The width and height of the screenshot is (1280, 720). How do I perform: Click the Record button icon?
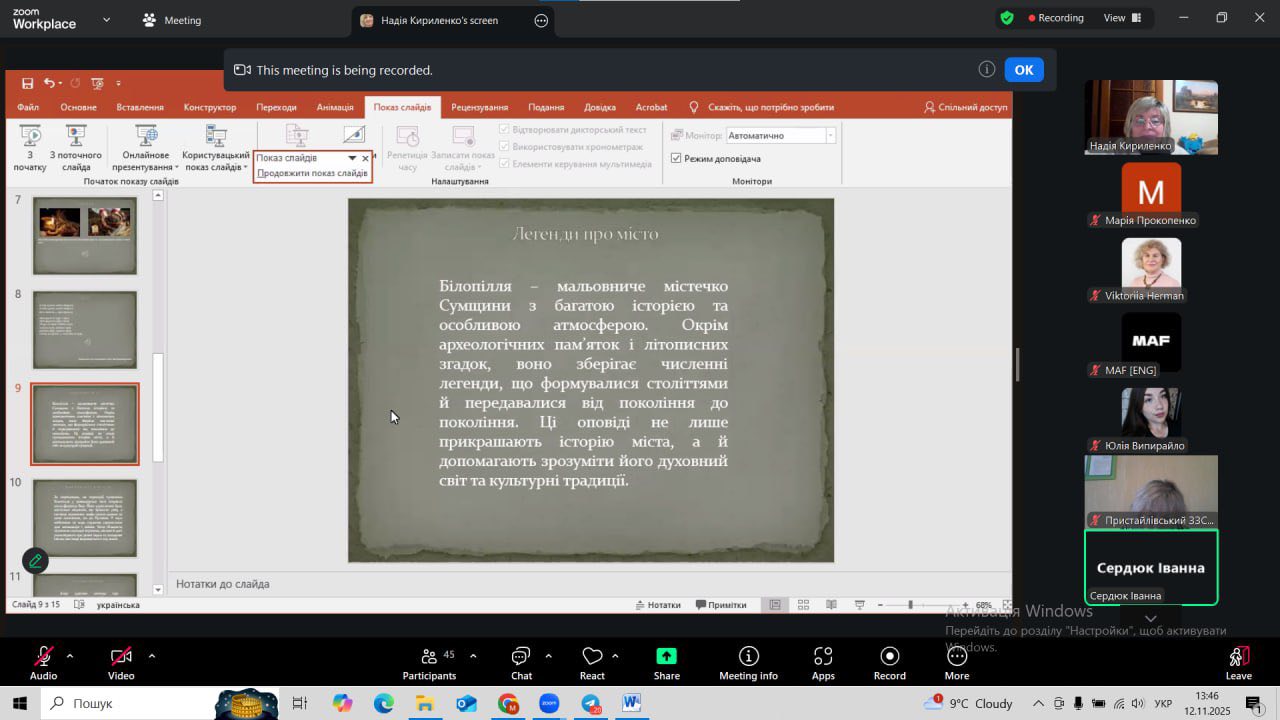[889, 657]
